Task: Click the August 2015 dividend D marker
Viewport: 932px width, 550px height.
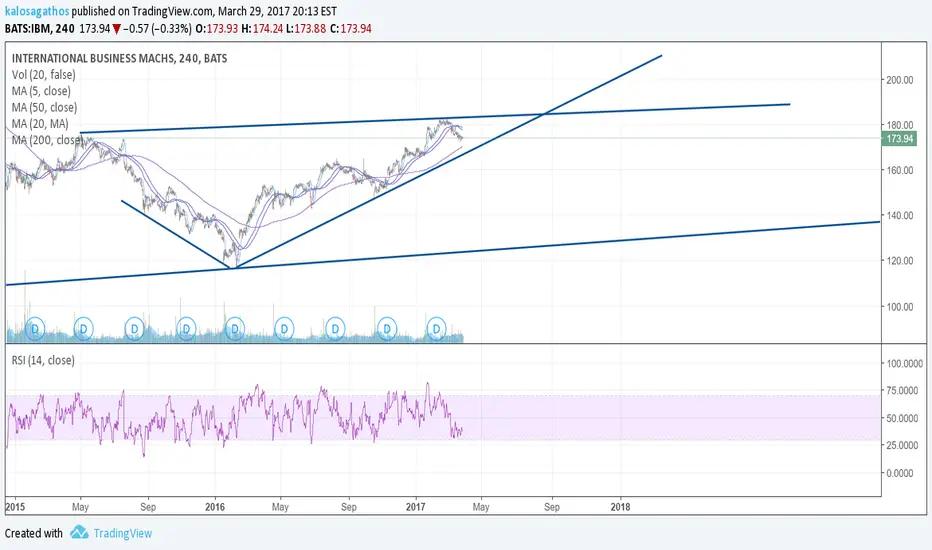Action: pos(134,328)
